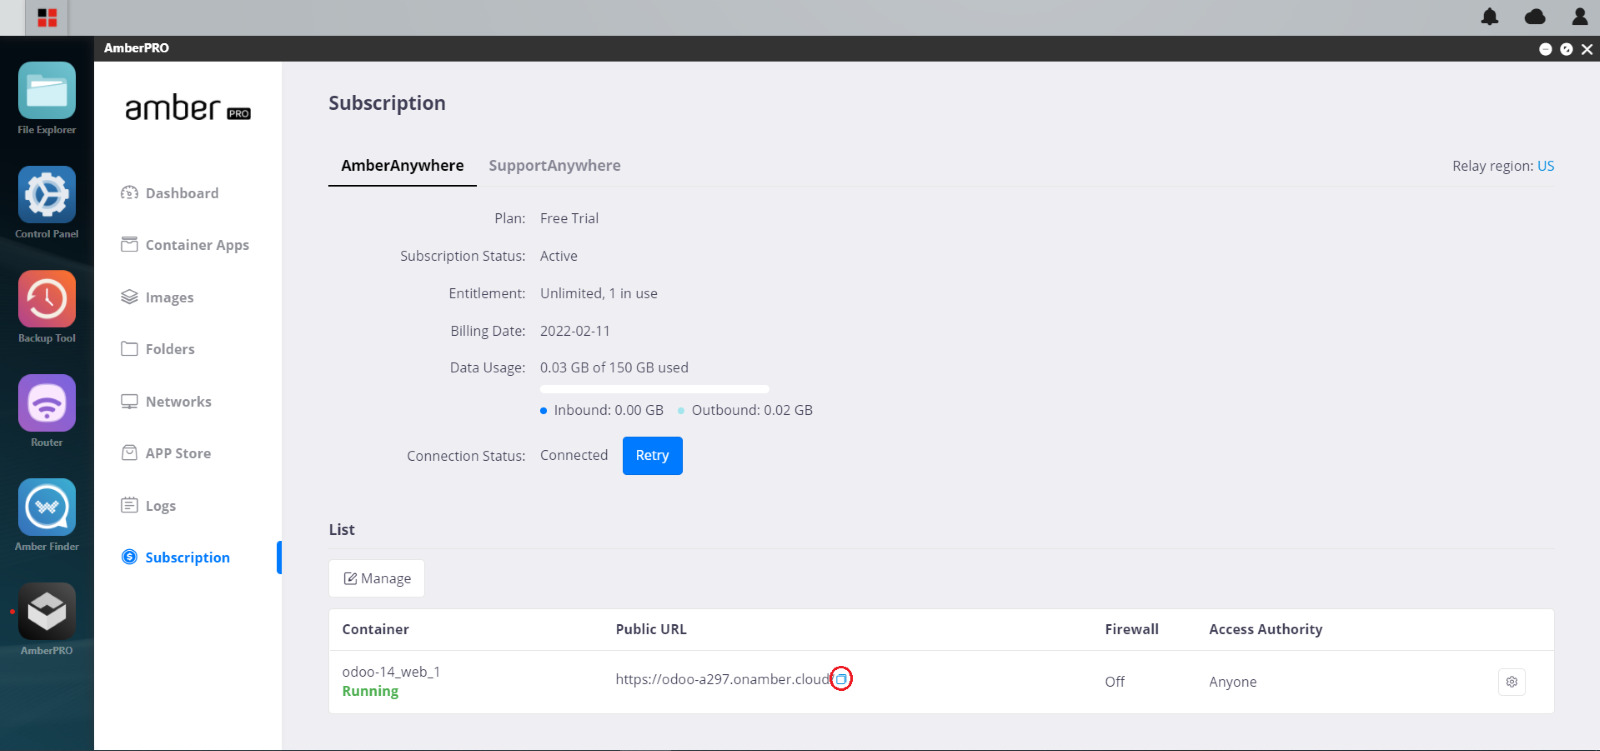Change relay region US link
1600x751 pixels.
[1546, 166]
